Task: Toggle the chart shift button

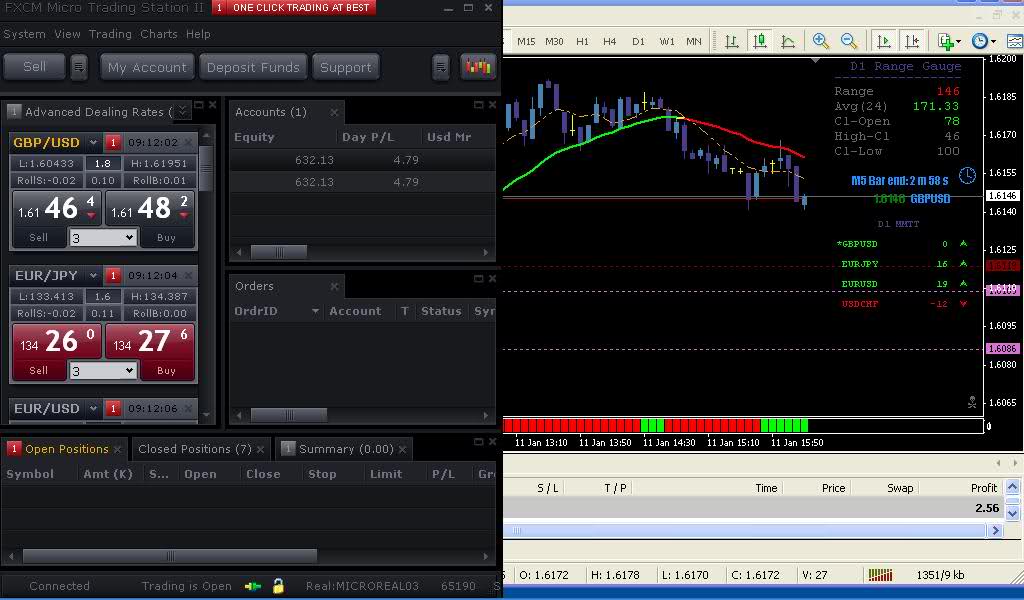Action: (912, 41)
